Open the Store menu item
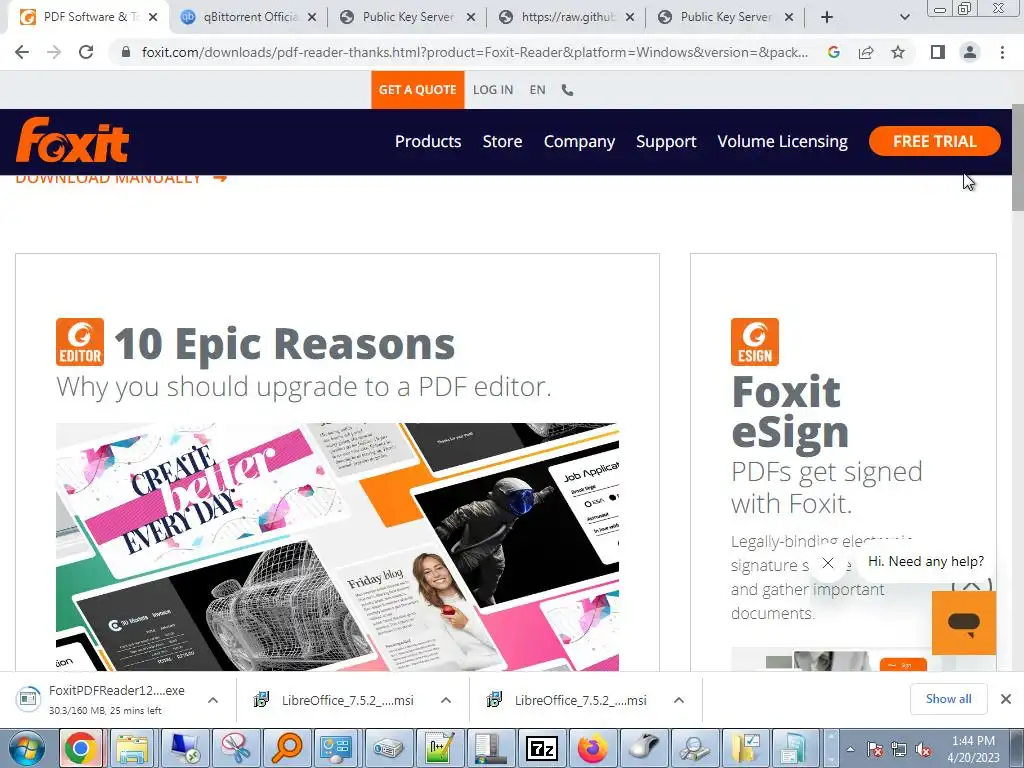Viewport: 1024px width, 768px height. click(x=502, y=141)
